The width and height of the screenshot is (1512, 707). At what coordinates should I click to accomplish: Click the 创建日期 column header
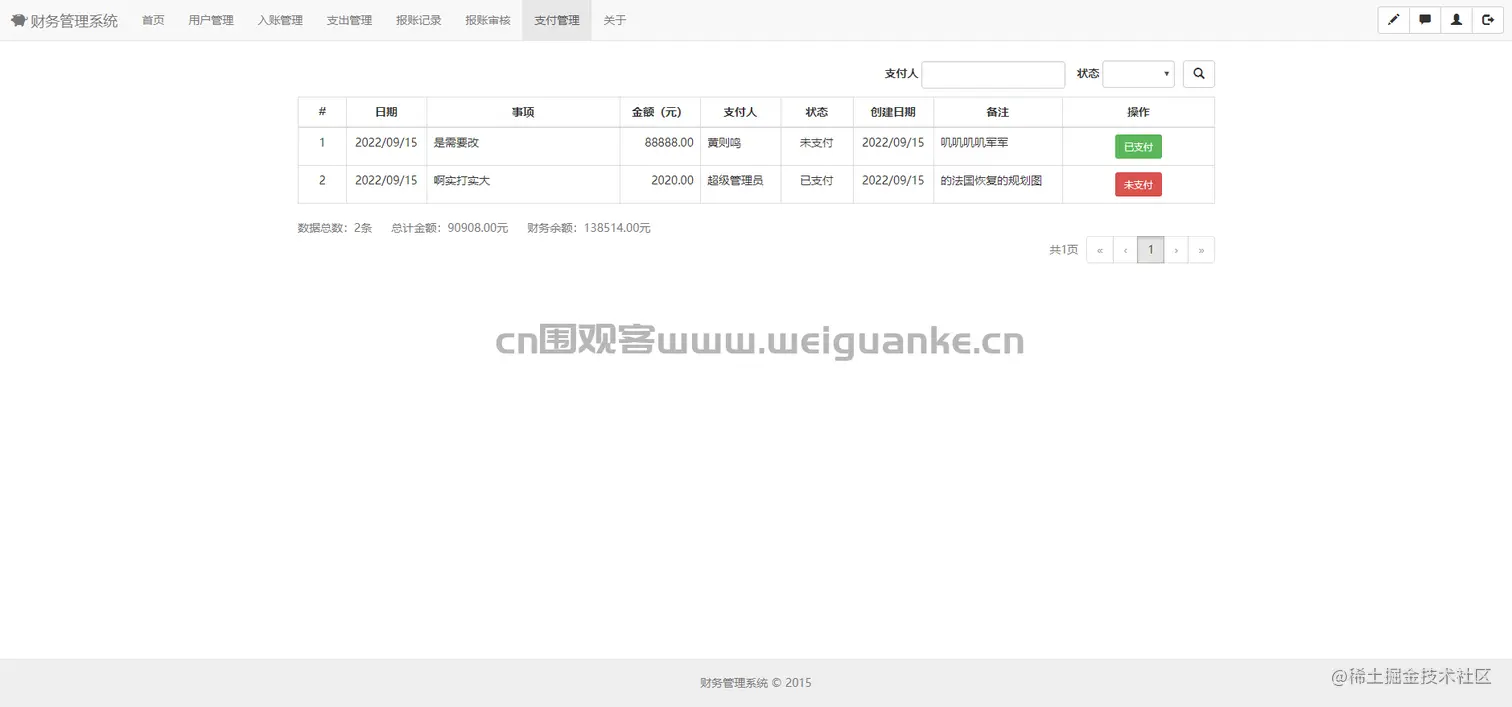pos(893,112)
